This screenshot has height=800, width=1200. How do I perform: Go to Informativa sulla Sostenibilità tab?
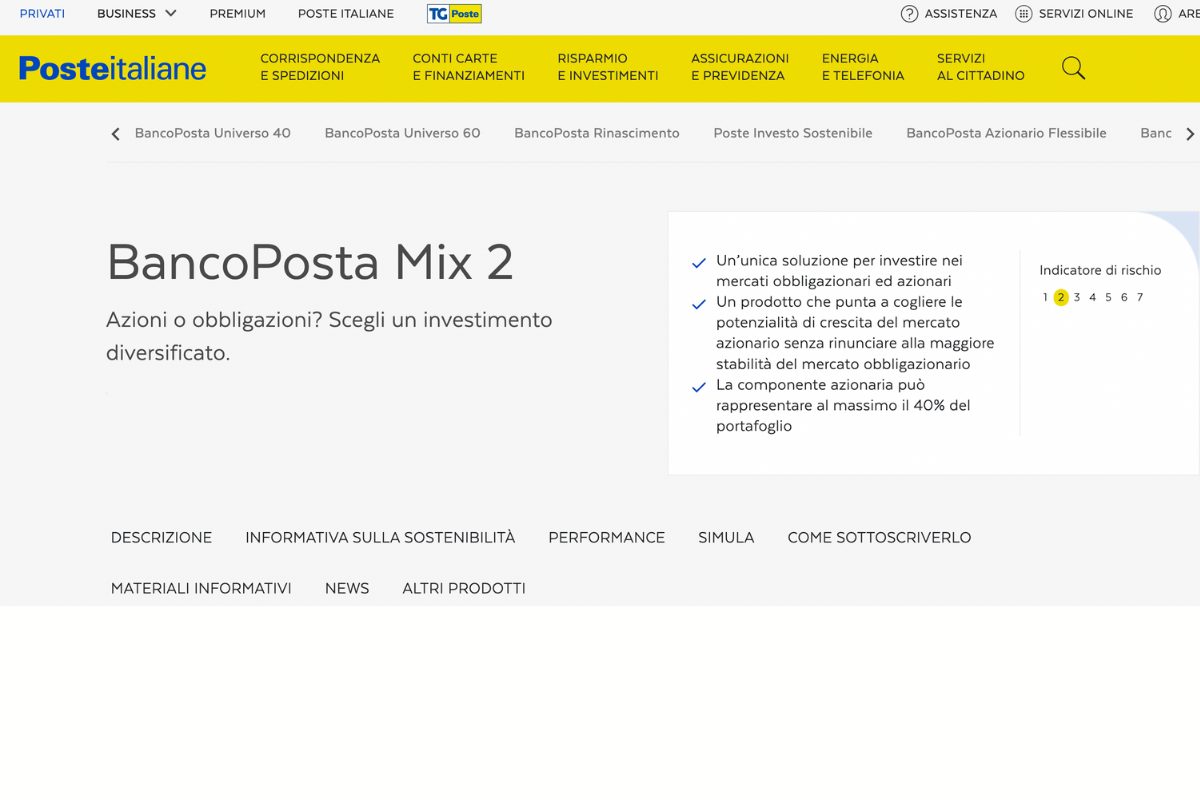(380, 538)
